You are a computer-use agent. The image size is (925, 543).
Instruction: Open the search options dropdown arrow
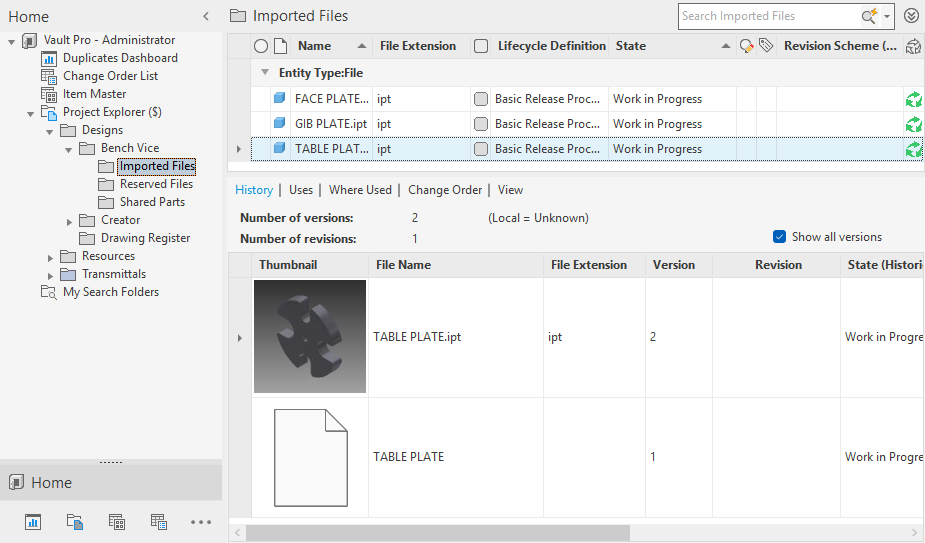pos(887,16)
